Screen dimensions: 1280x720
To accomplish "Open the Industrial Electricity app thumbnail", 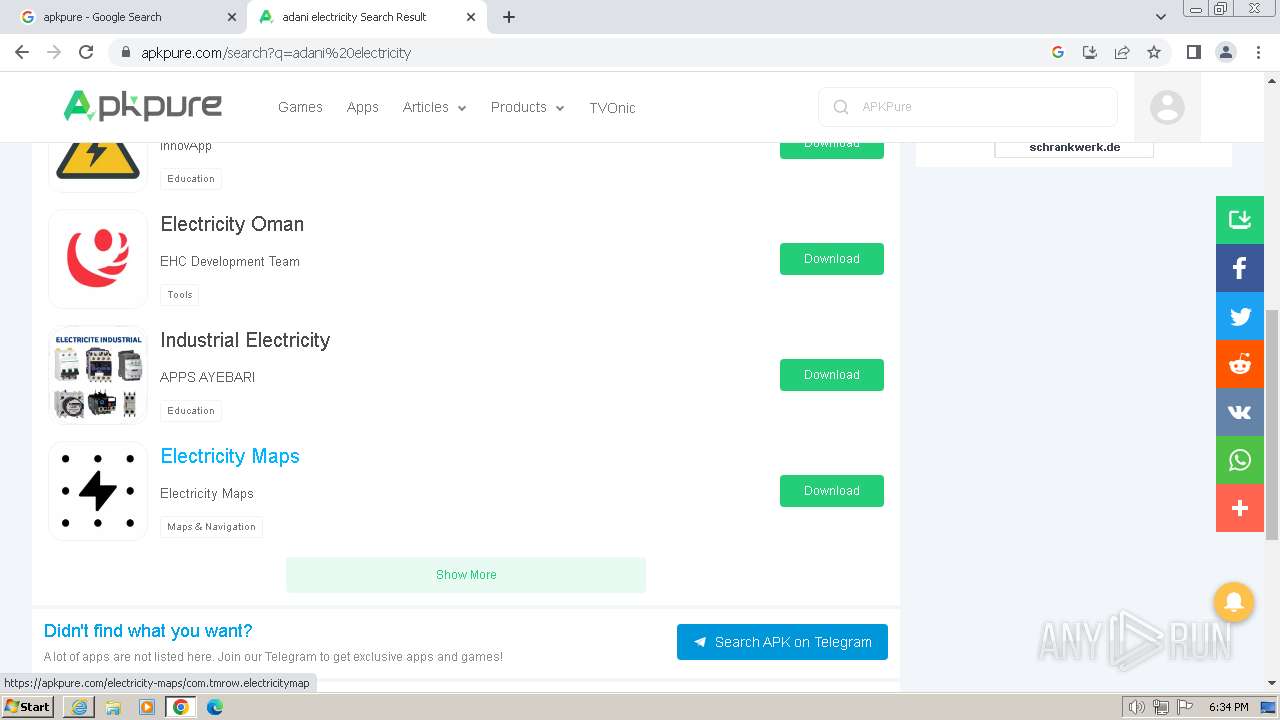I will pyautogui.click(x=98, y=375).
